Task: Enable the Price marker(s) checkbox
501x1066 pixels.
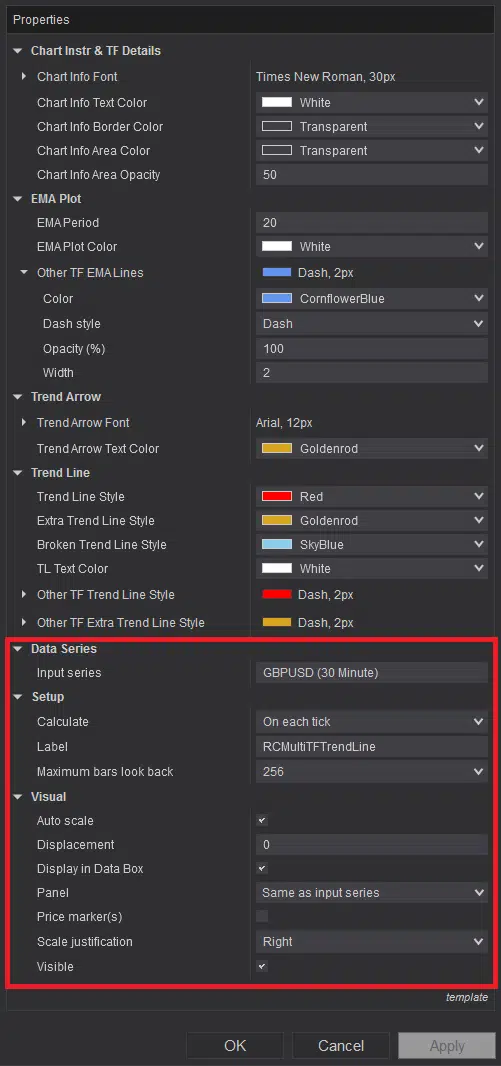Action: (x=262, y=916)
